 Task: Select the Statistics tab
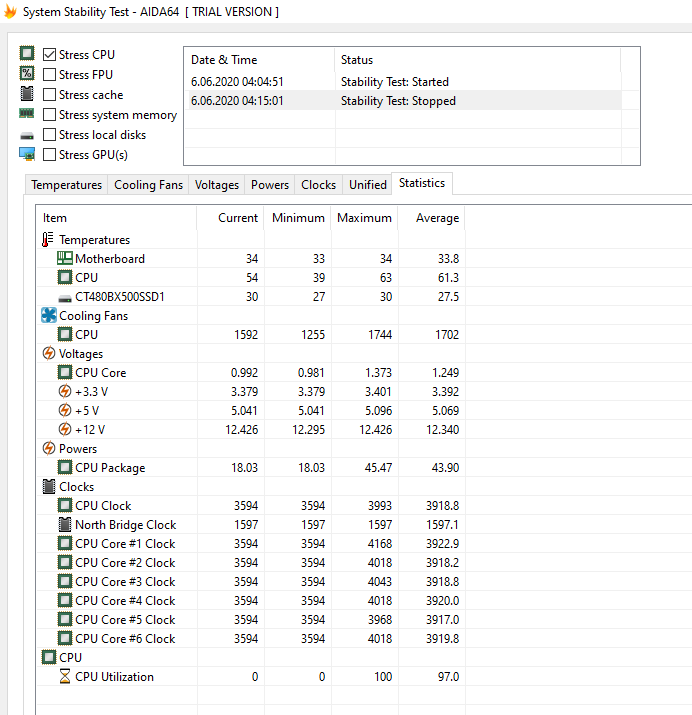[x=422, y=183]
